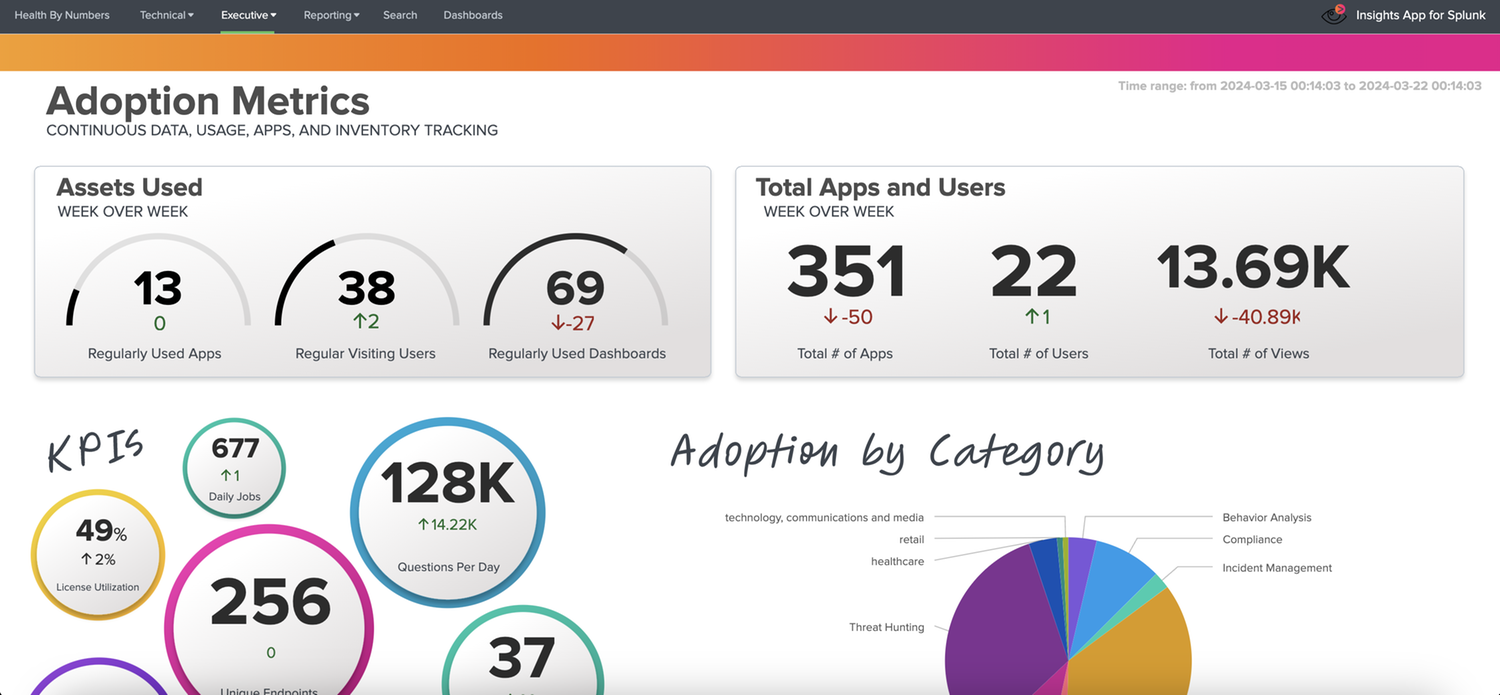Click the Total # of Users value 22
Screen dimensions: 1500x695
pos(1034,272)
